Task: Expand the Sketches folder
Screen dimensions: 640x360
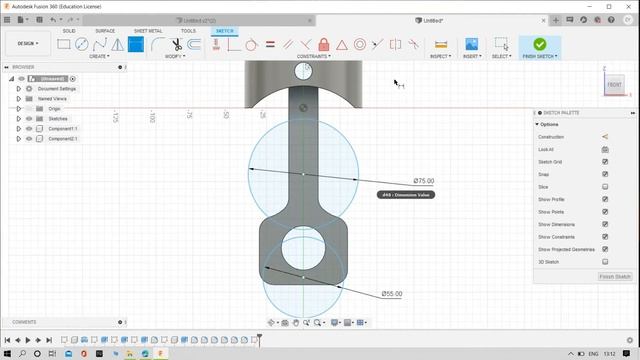Action: [18, 119]
